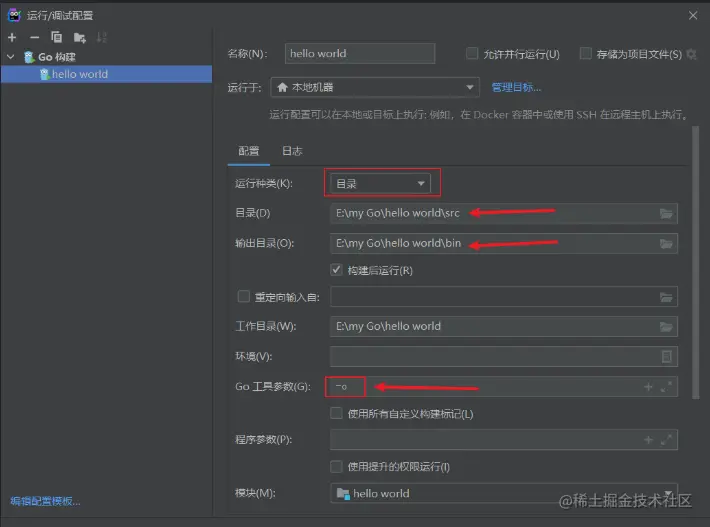Close the 运行/调试配置 dialog
Image resolution: width=710 pixels, height=527 pixels.
(693, 15)
